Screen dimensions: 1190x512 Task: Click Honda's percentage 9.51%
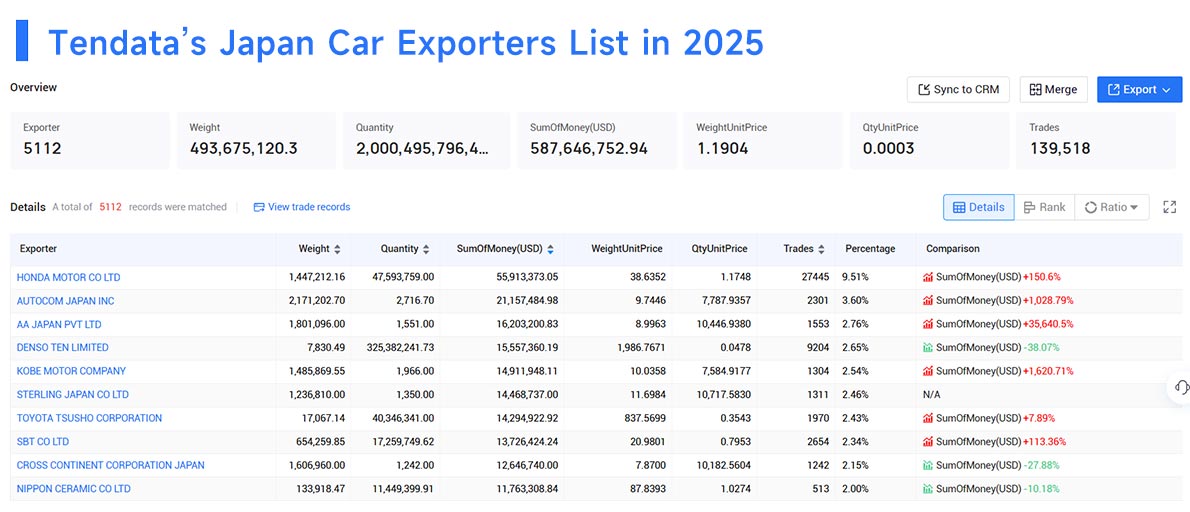[855, 277]
